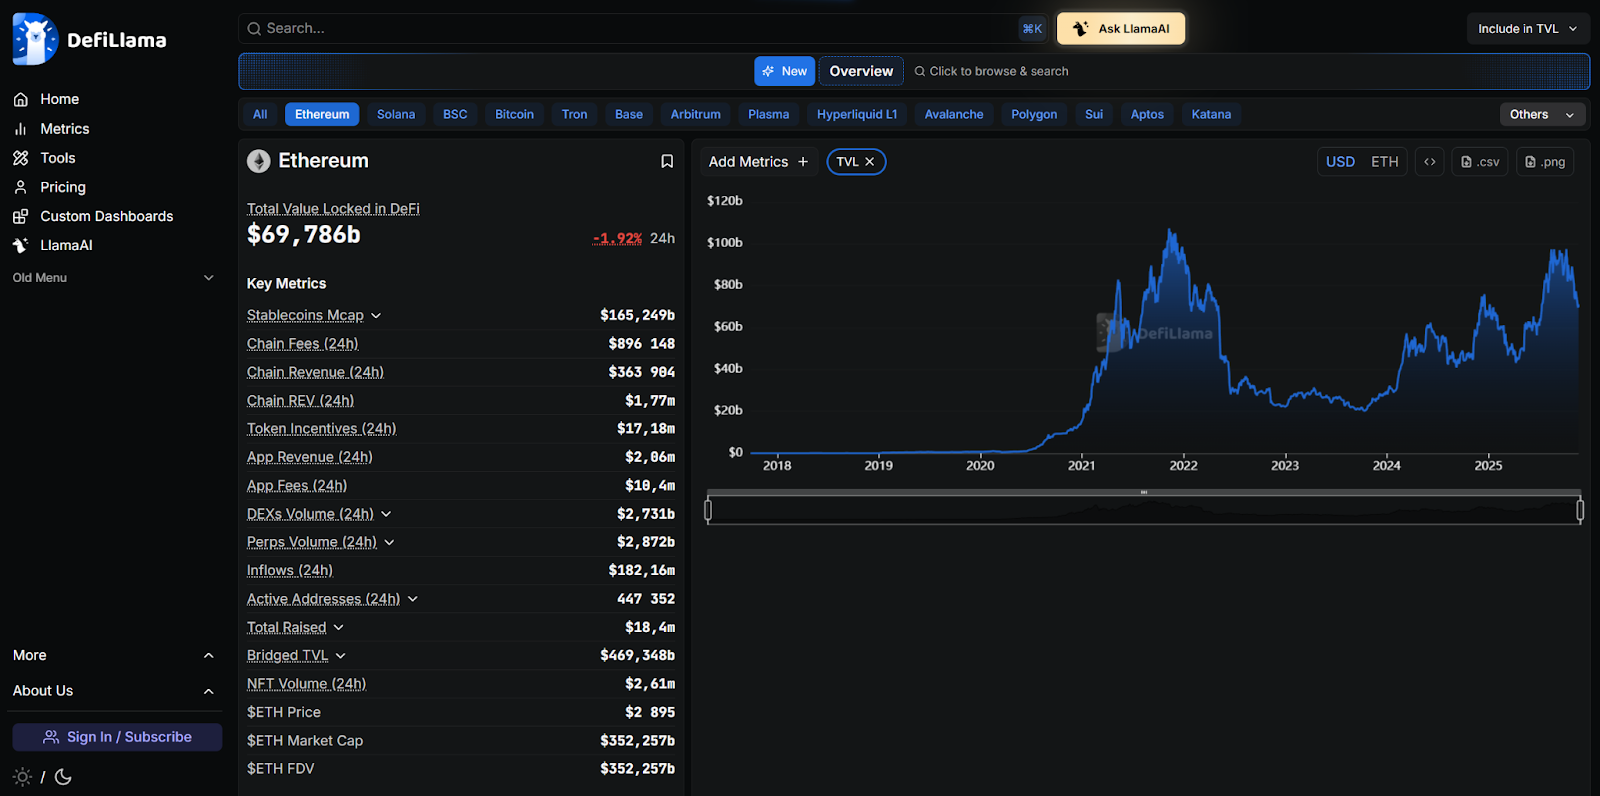Click the DefiLlama logo
The image size is (1600, 796).
(x=90, y=40)
